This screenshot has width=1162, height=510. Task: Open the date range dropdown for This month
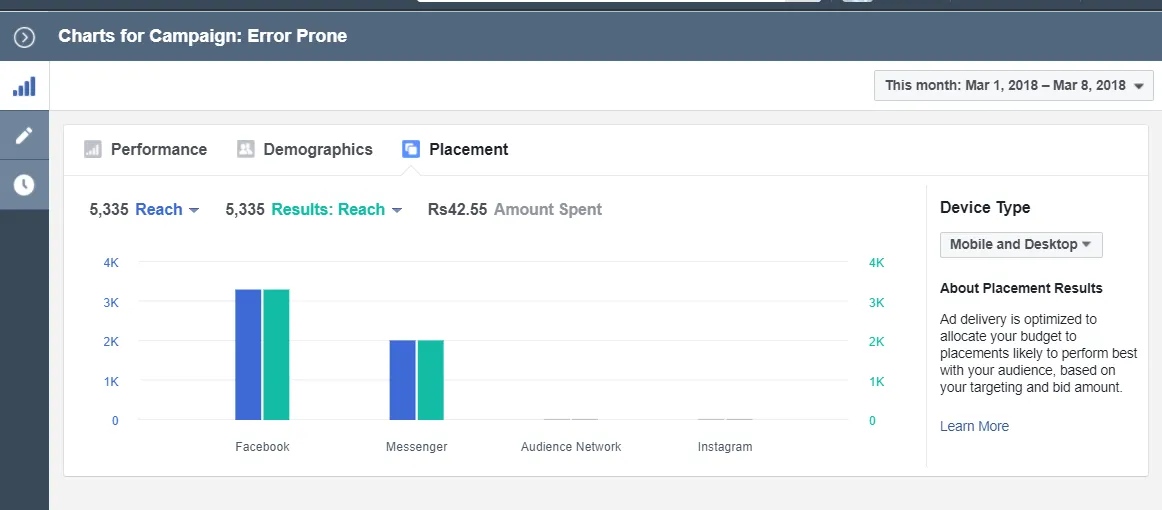click(1014, 85)
